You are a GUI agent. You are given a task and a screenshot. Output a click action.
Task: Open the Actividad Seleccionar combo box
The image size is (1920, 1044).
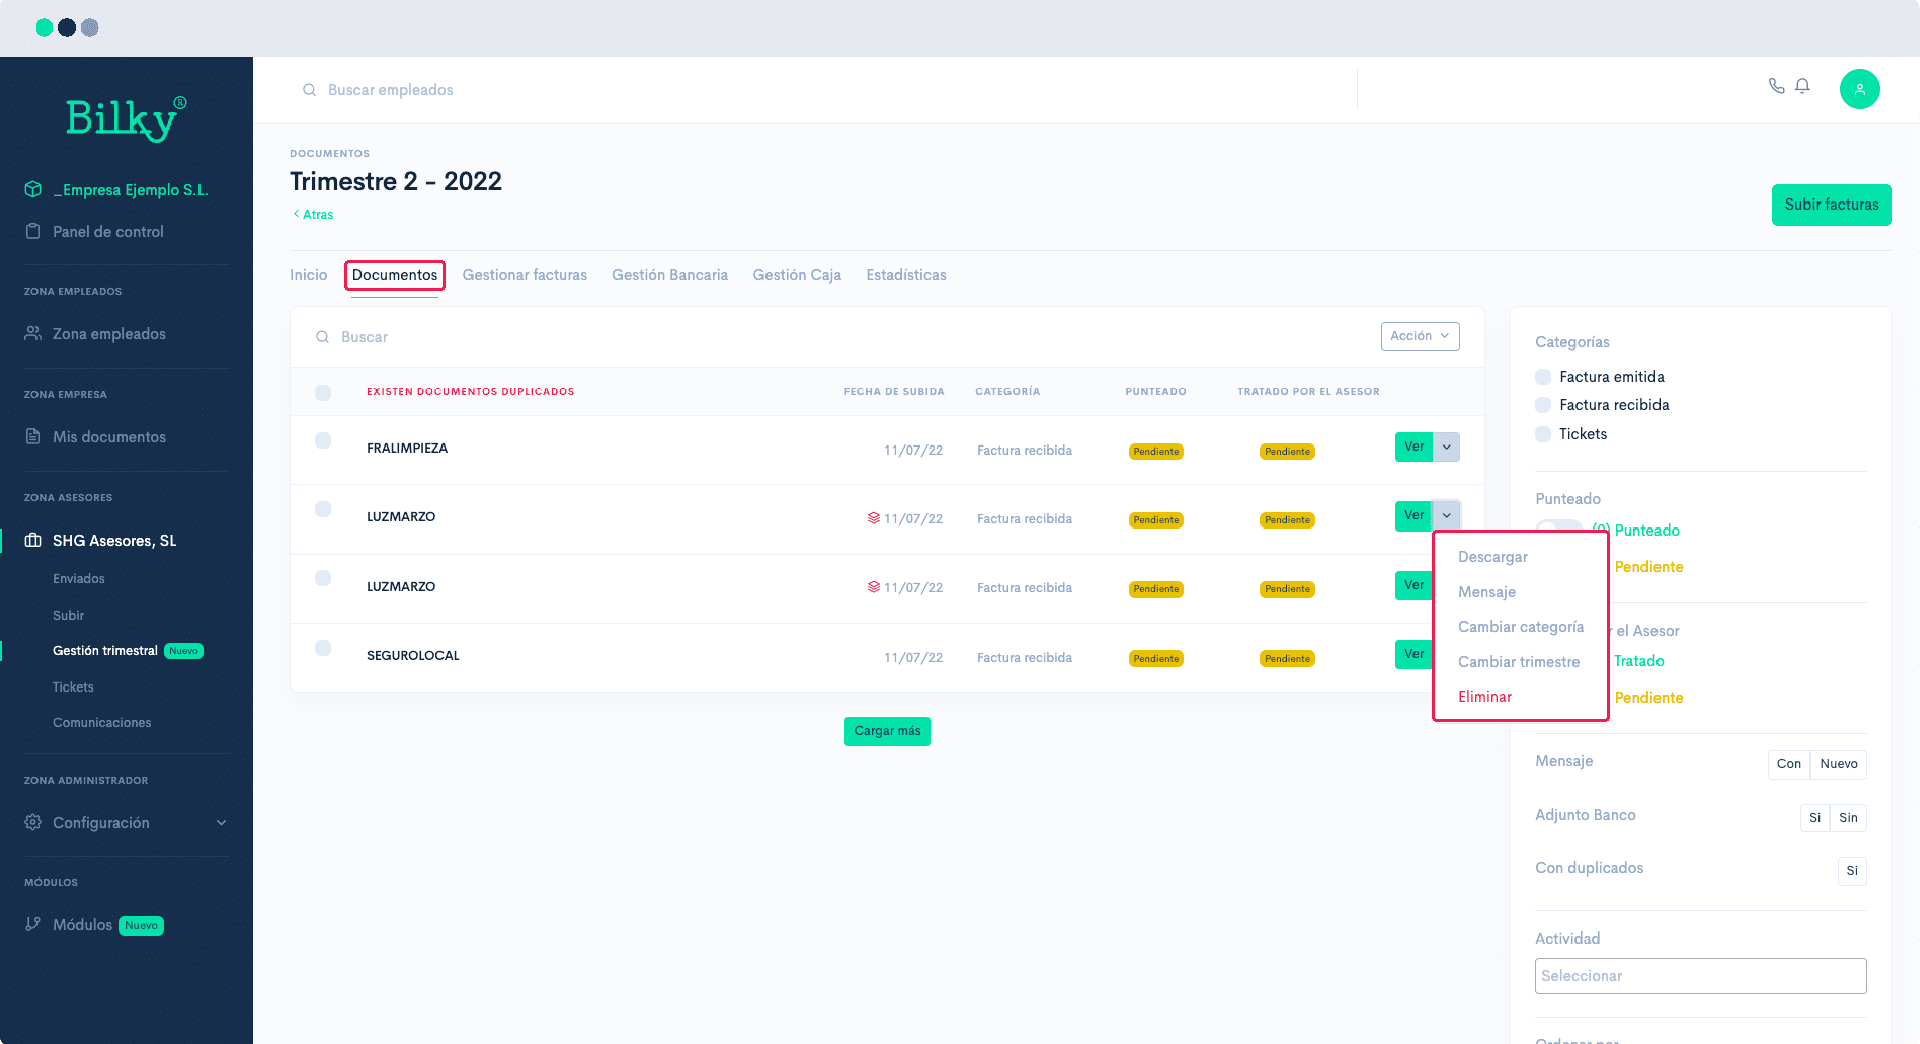(1700, 976)
